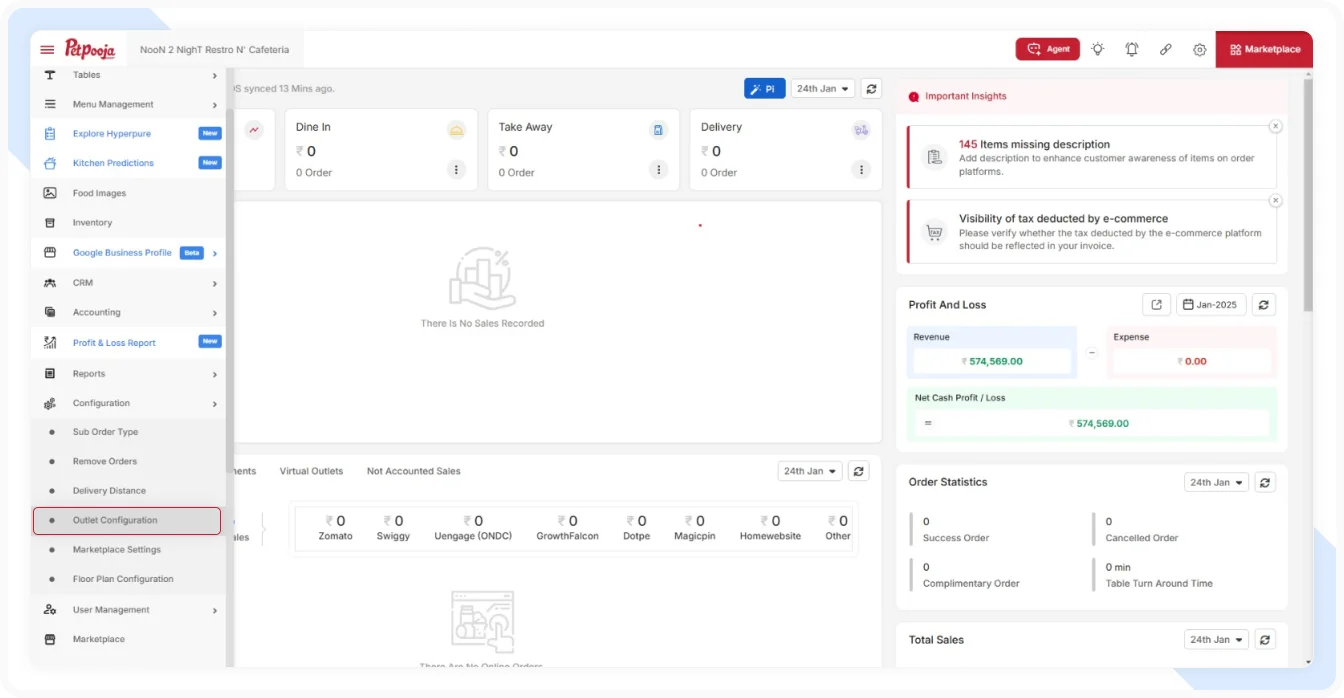
Task: Click the red Agent button
Action: (1047, 49)
